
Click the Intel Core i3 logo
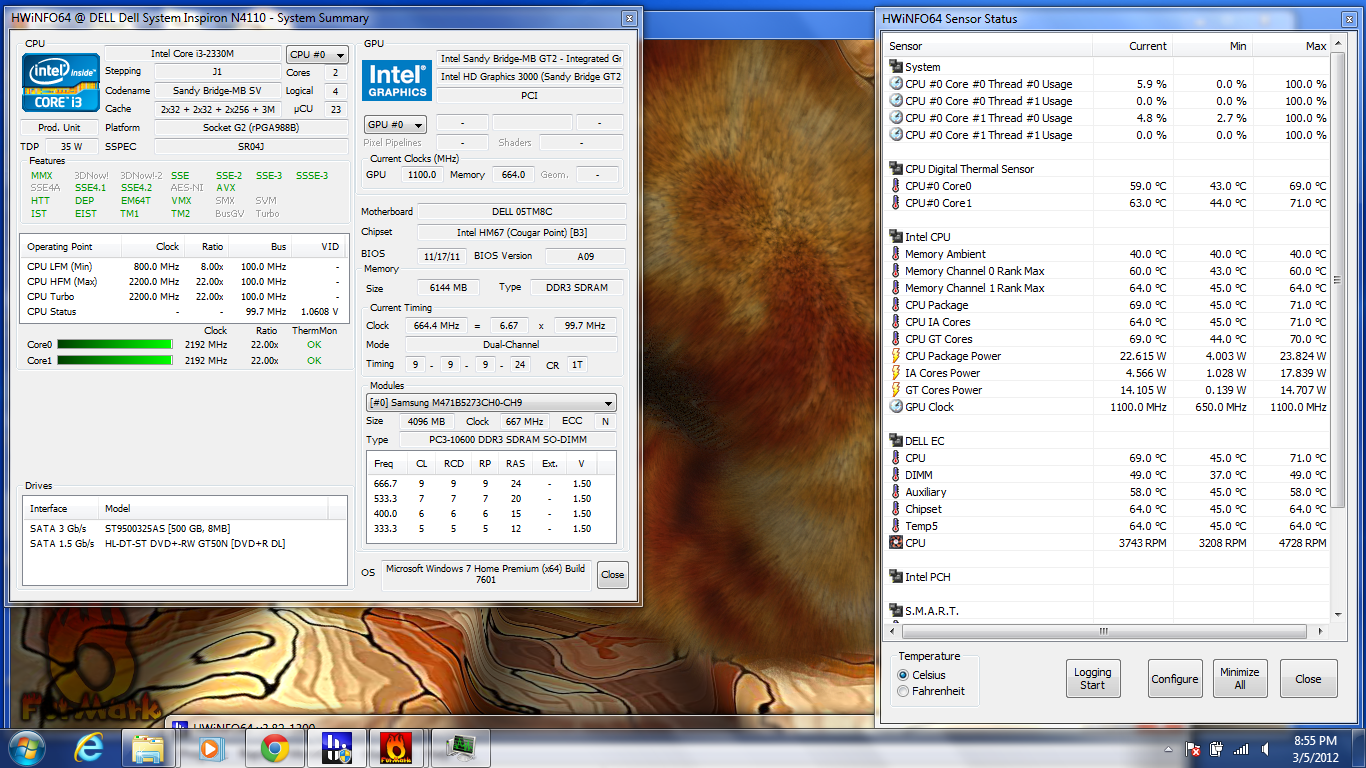click(x=61, y=82)
